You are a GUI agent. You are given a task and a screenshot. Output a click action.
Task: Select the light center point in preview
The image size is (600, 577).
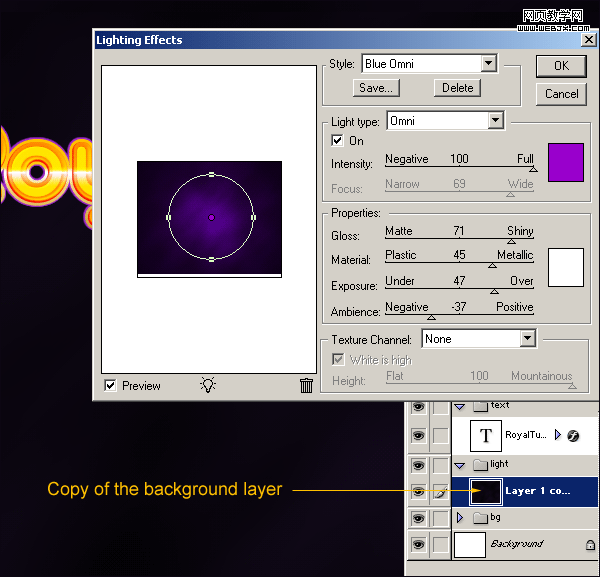tap(211, 217)
